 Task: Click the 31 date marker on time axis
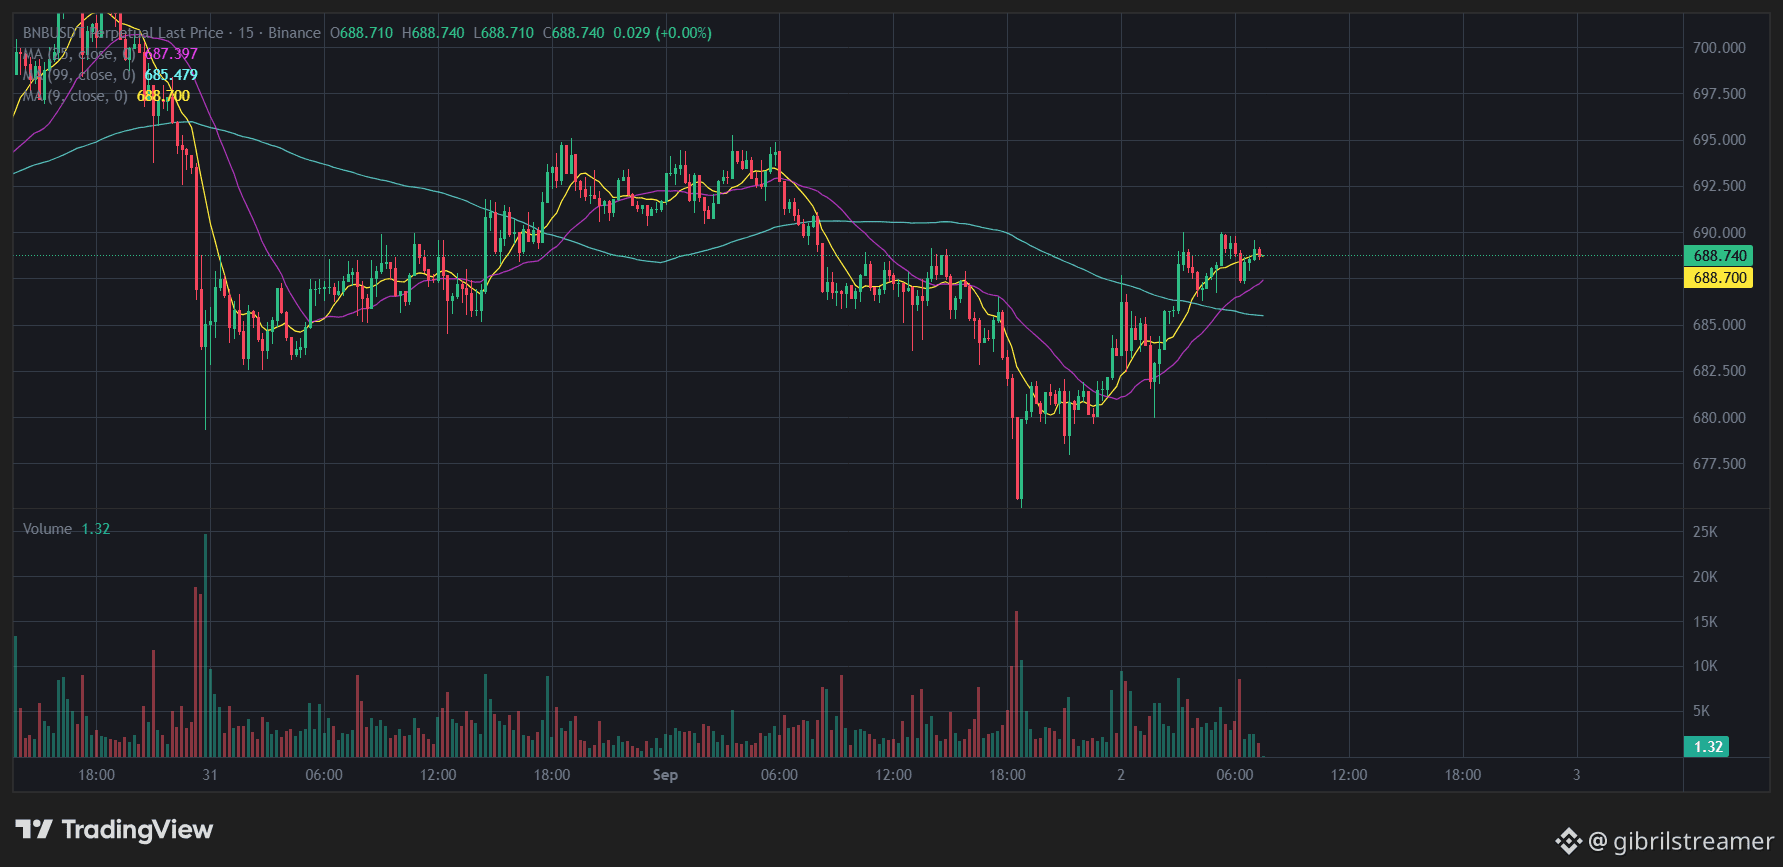click(210, 775)
